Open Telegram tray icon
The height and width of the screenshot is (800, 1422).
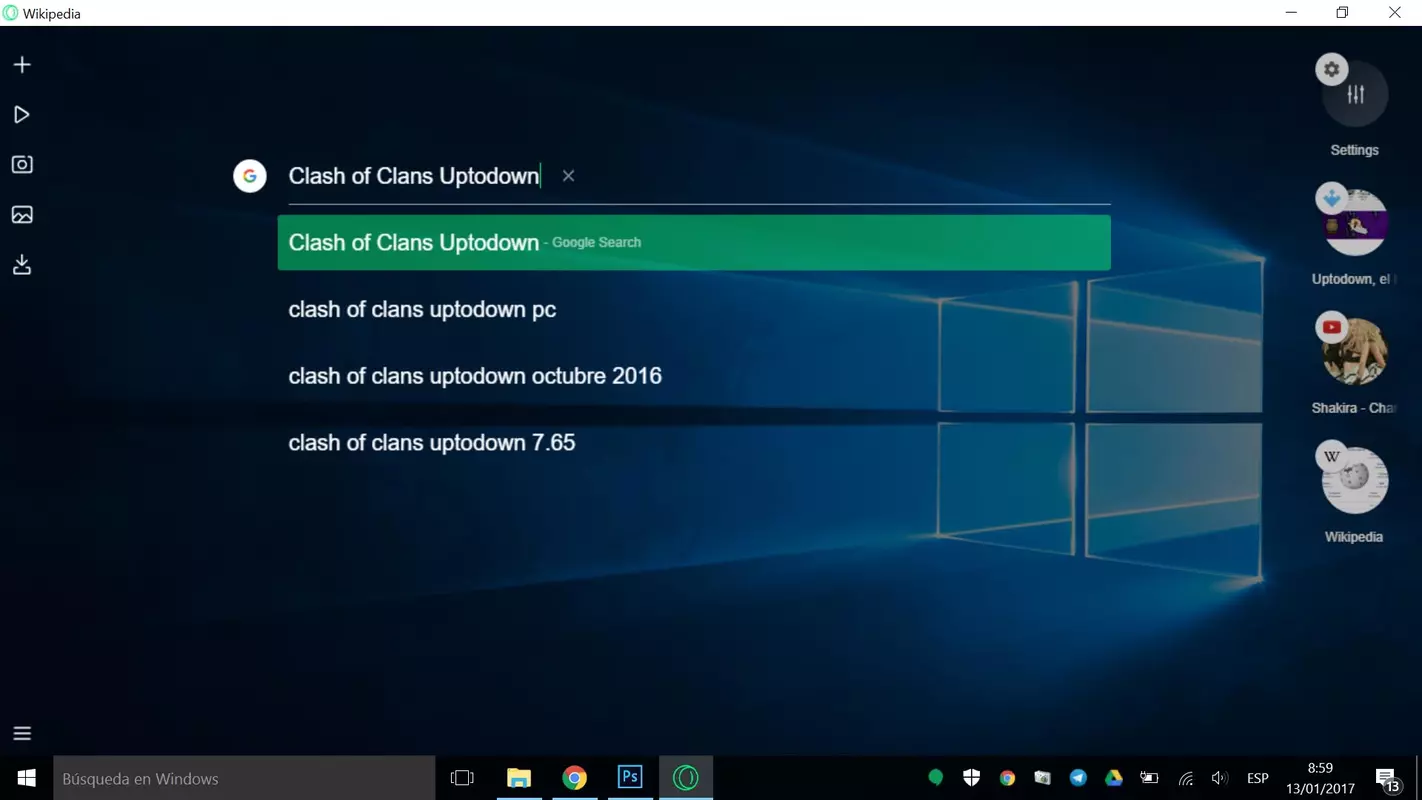pyautogui.click(x=1078, y=778)
